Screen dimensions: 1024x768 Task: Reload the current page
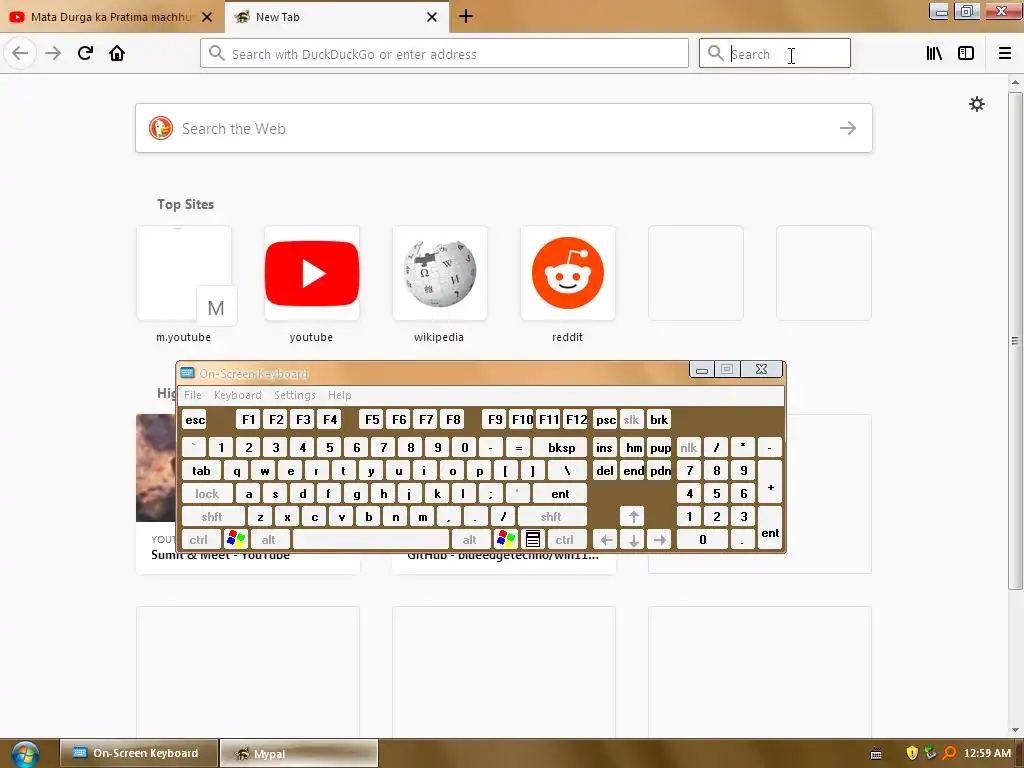[x=86, y=53]
